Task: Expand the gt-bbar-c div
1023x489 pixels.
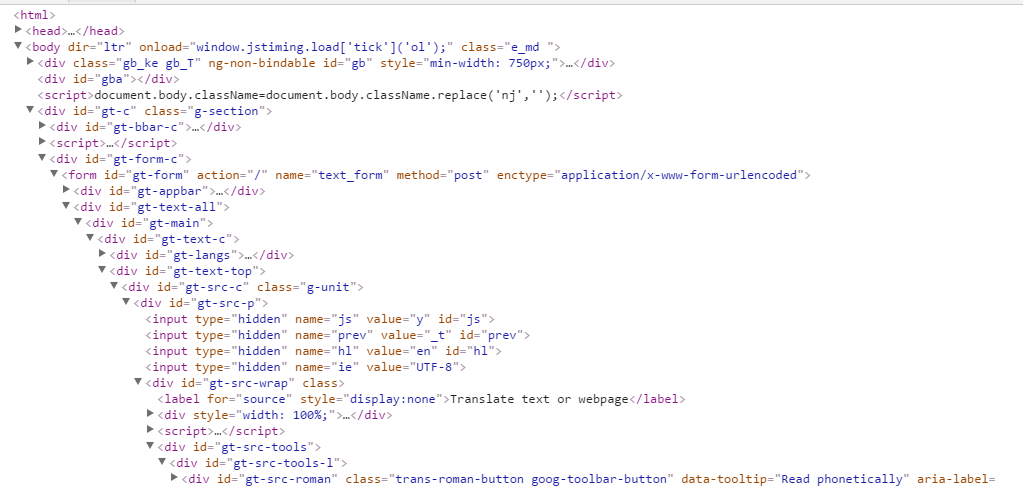Action: click(42, 126)
